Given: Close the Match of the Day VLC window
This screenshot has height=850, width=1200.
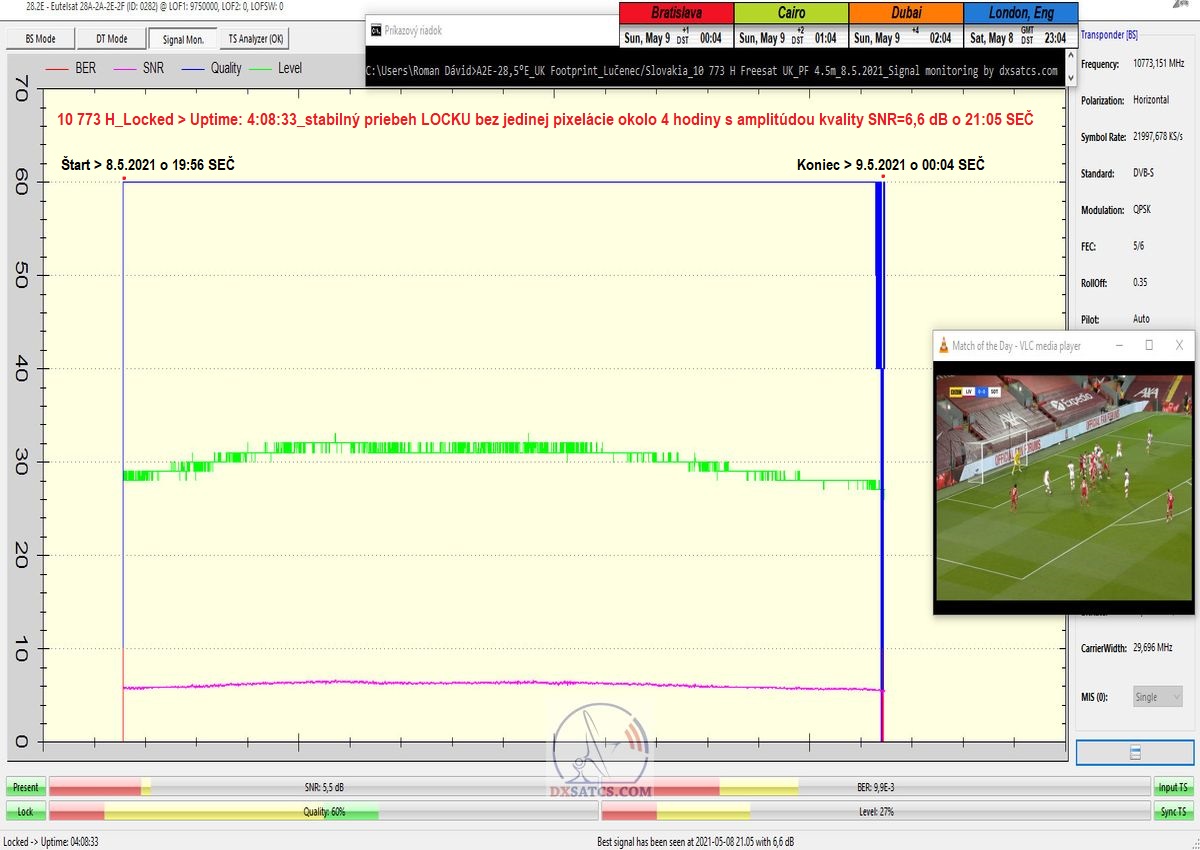Looking at the screenshot, I should click(1179, 345).
